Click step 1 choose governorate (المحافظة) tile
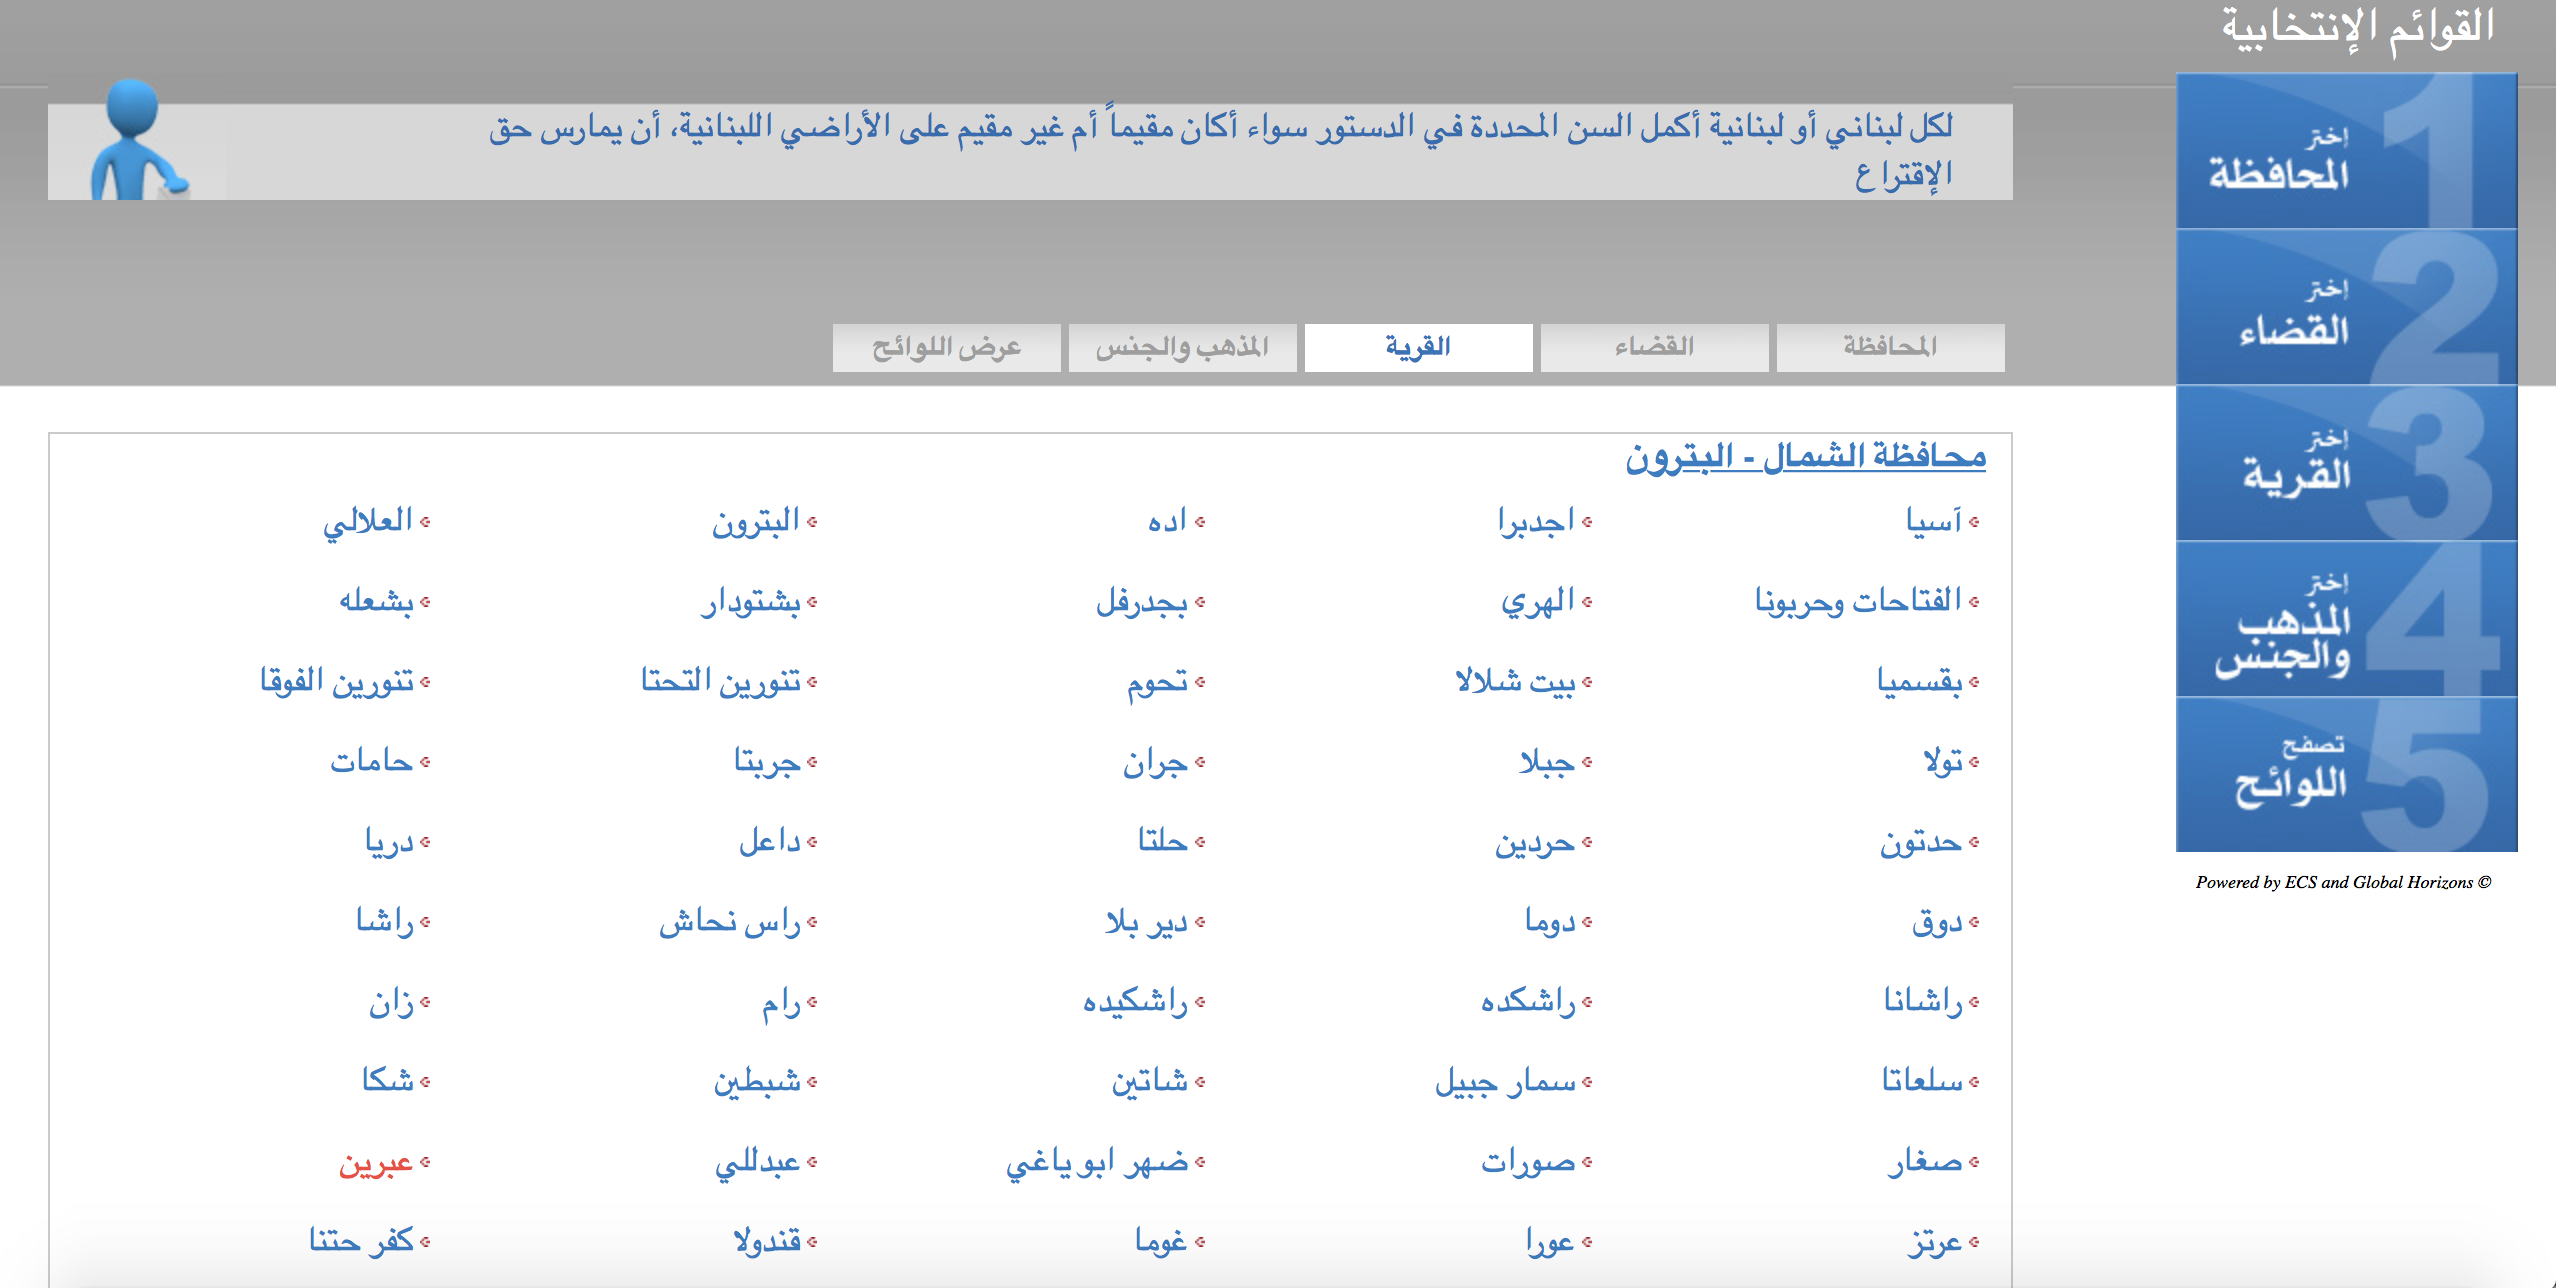The height and width of the screenshot is (1288, 2556). coord(2345,152)
